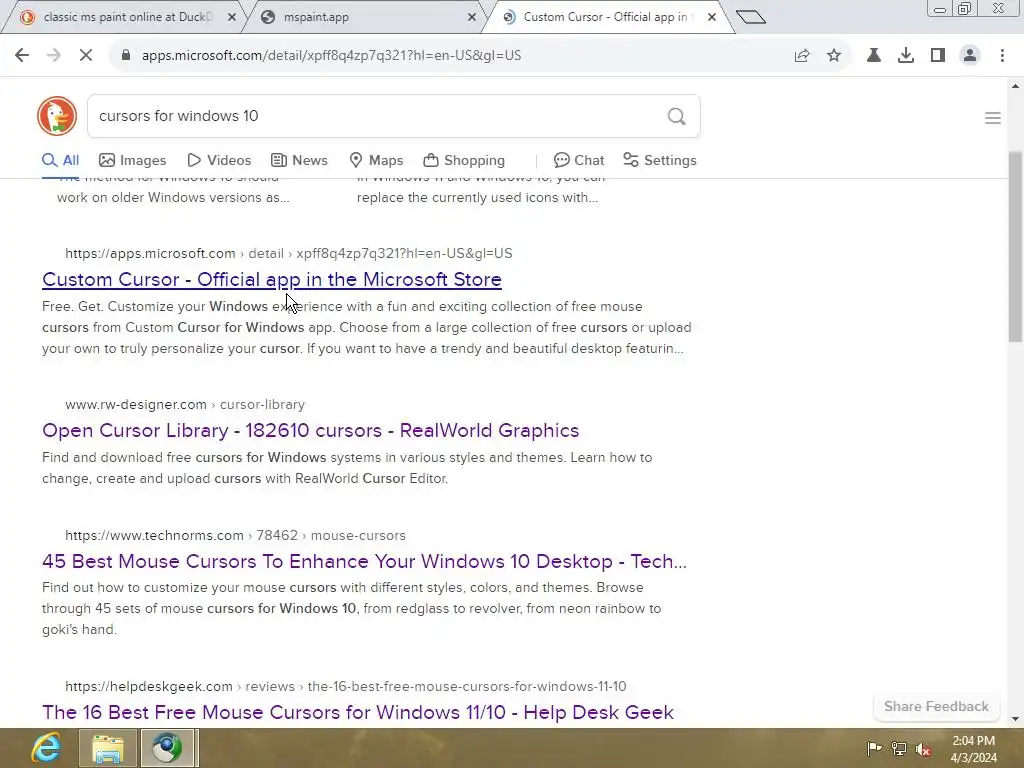Switch to Videos results

219,161
